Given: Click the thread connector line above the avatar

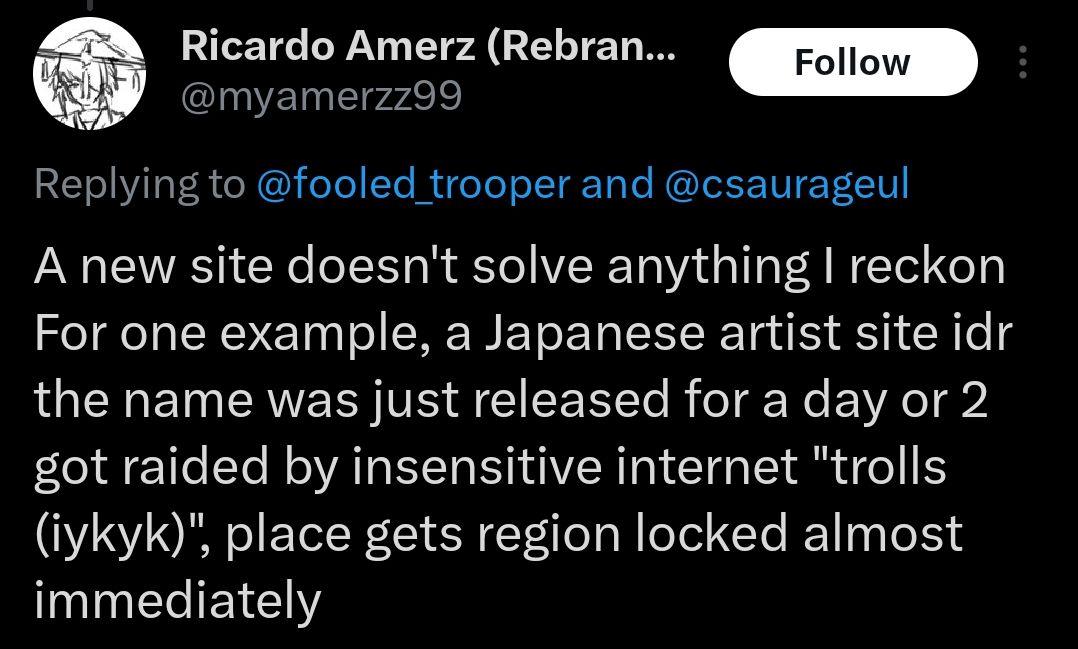Looking at the screenshot, I should 90,6.
